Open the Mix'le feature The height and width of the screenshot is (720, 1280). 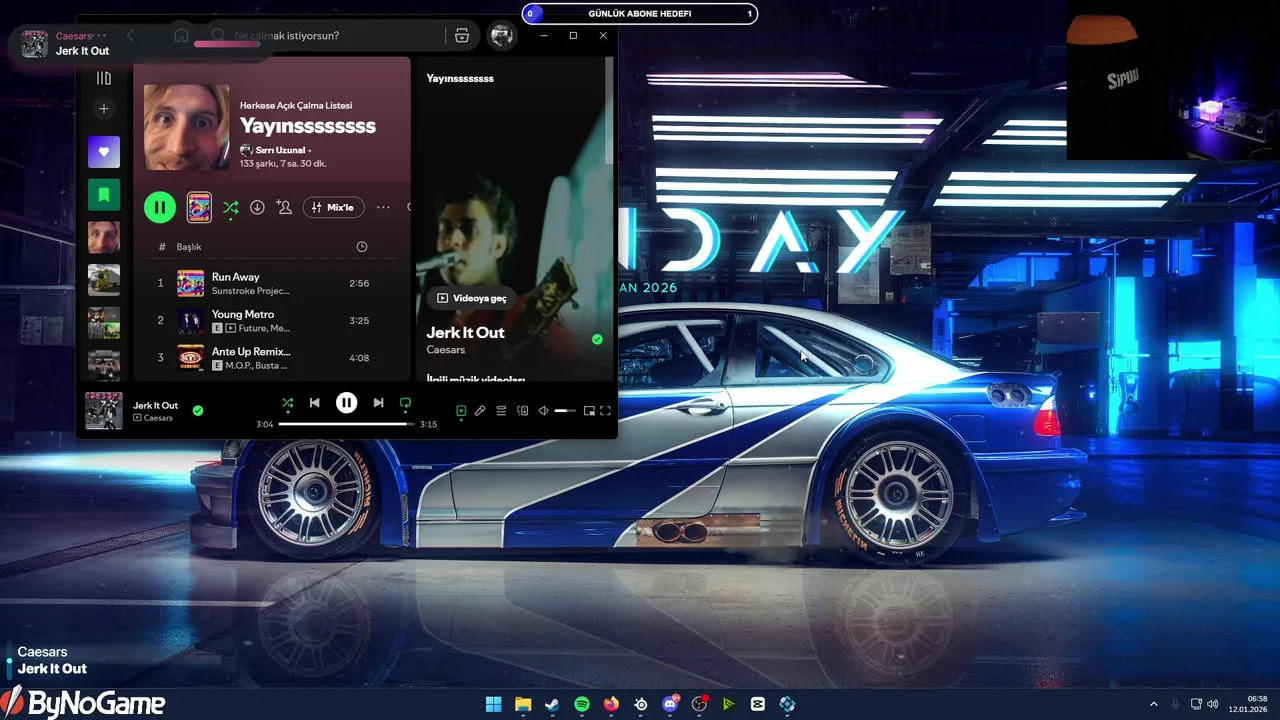pos(333,207)
